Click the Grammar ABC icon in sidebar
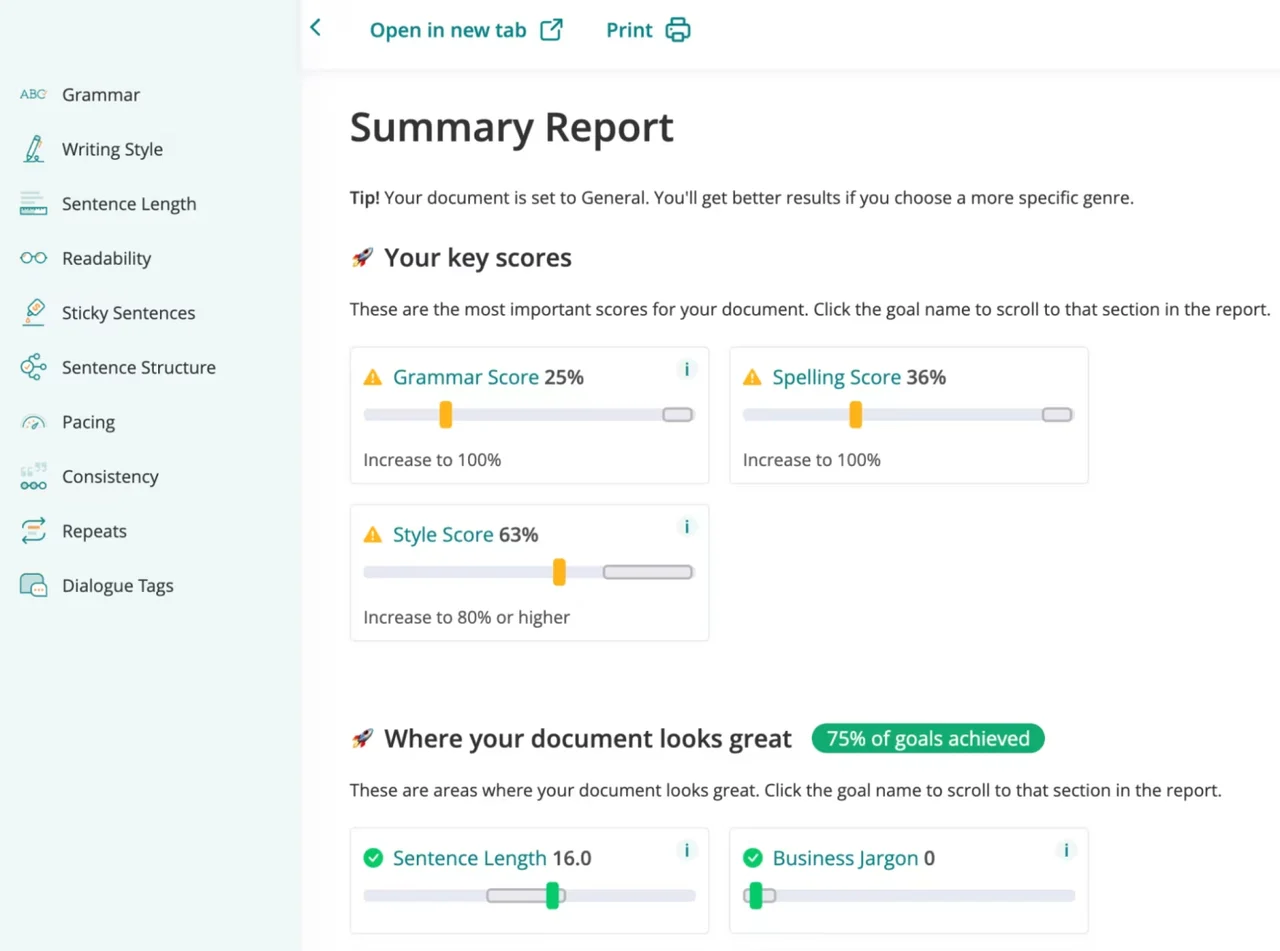 tap(33, 94)
